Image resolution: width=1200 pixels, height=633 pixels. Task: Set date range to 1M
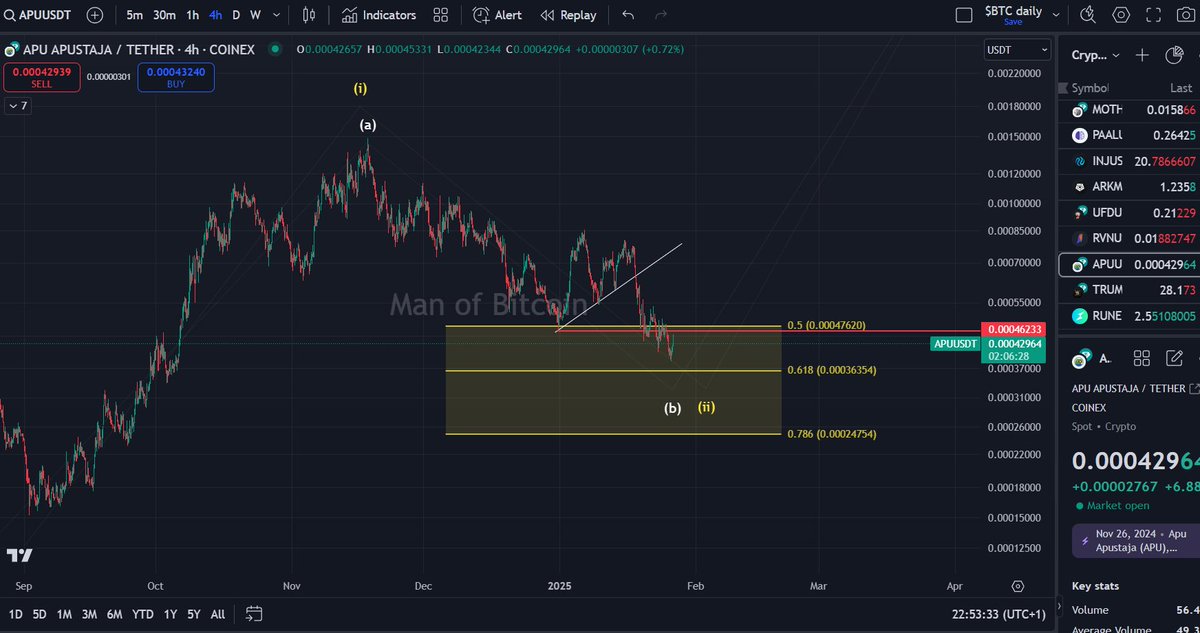64,613
